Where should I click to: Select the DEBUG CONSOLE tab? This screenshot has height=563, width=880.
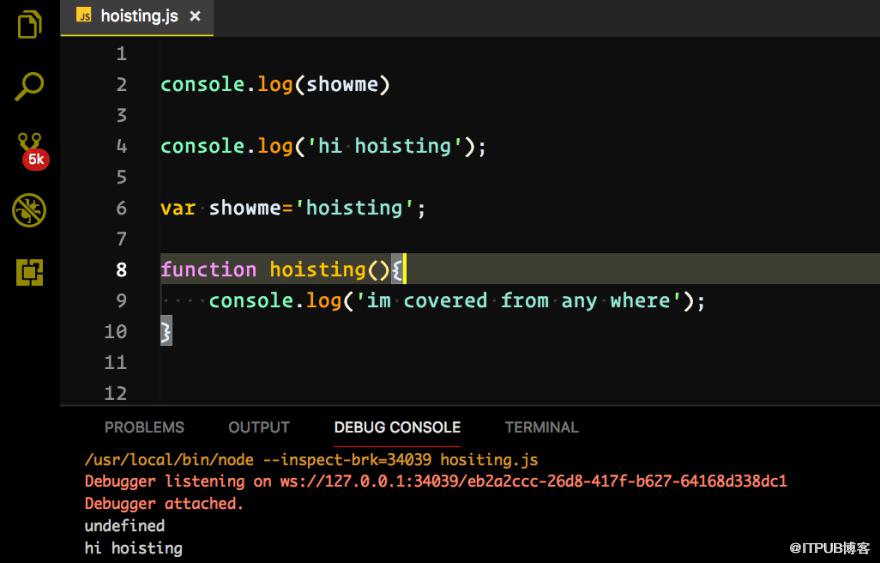(397, 427)
